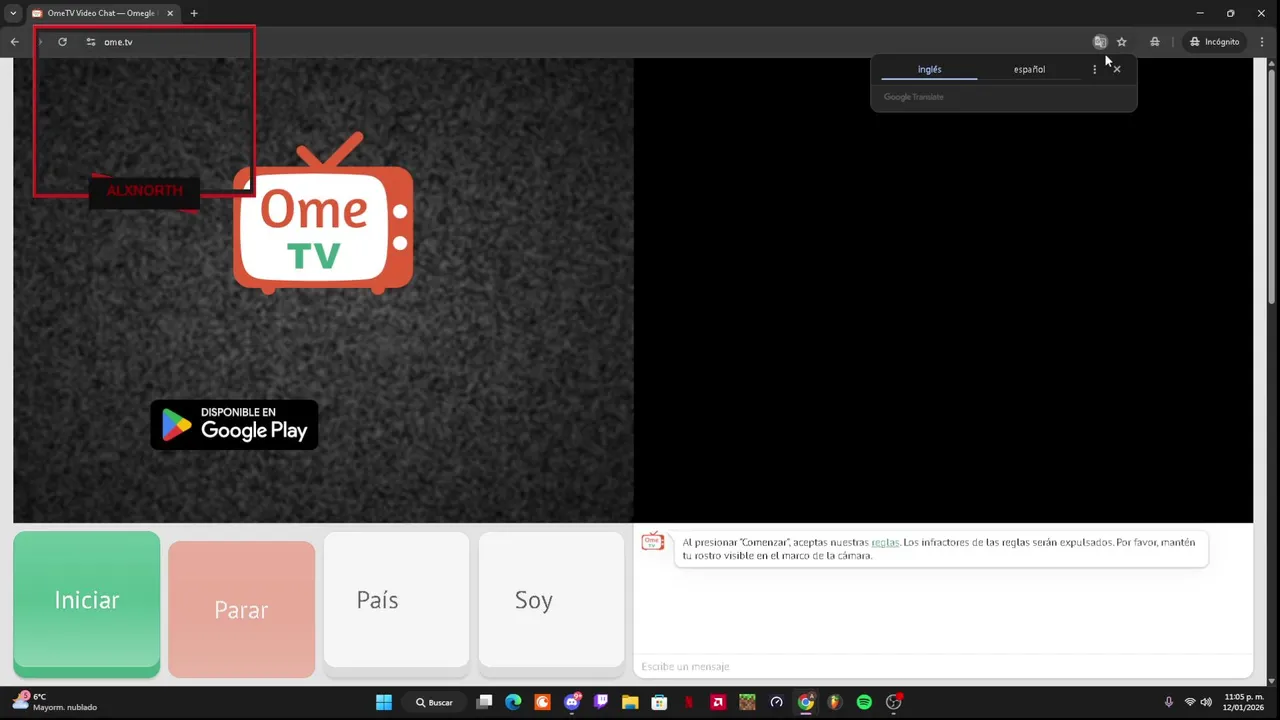This screenshot has height=720, width=1280.
Task: Open FL Studio from the taskbar
Action: point(835,702)
